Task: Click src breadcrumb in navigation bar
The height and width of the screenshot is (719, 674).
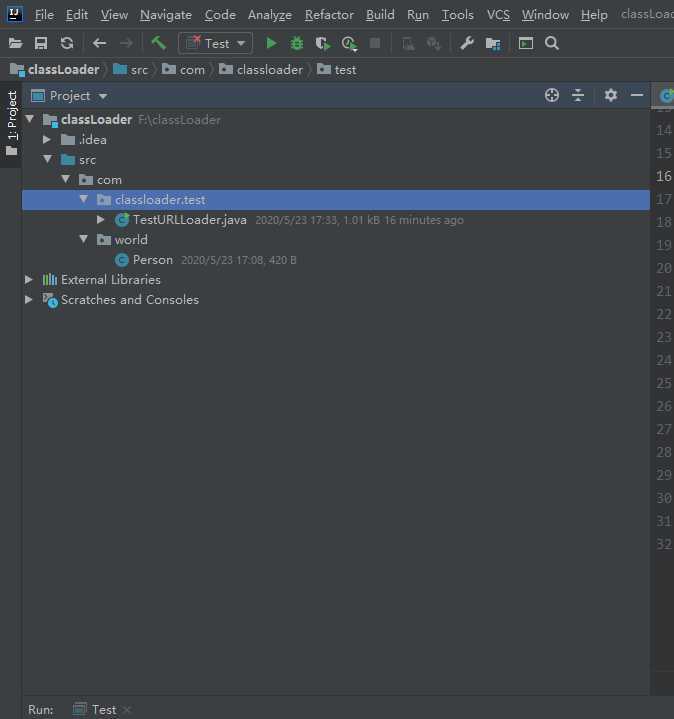Action: coord(131,70)
